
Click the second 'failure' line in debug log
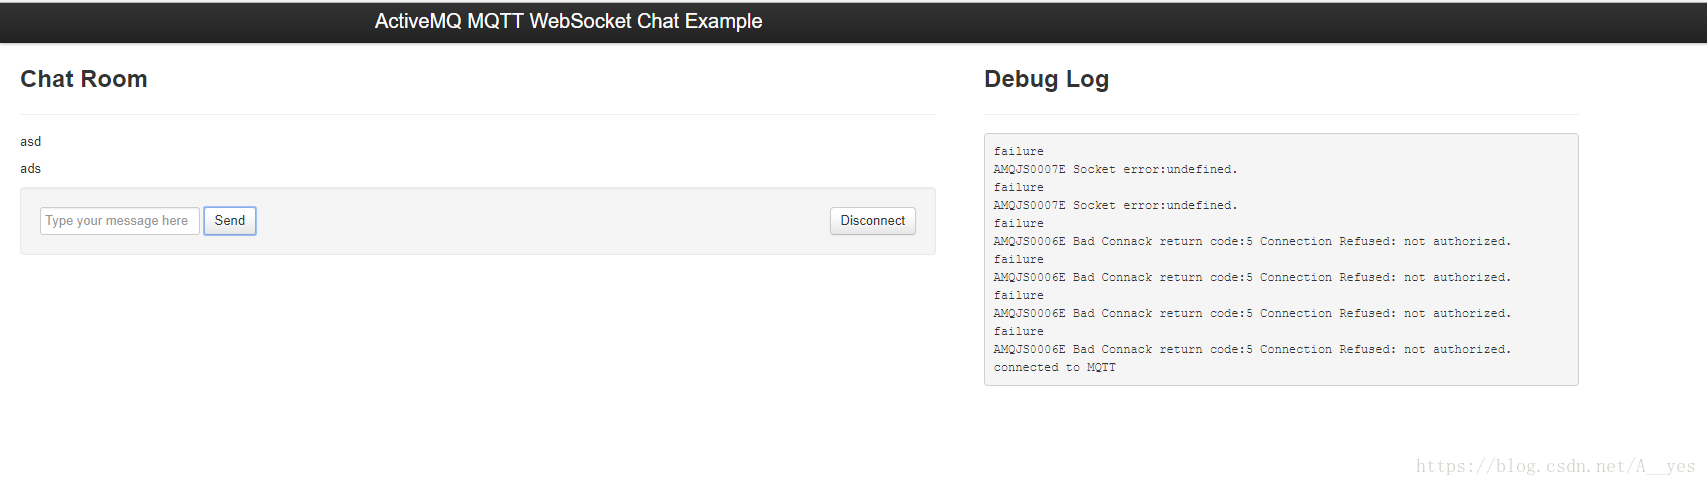point(1018,188)
